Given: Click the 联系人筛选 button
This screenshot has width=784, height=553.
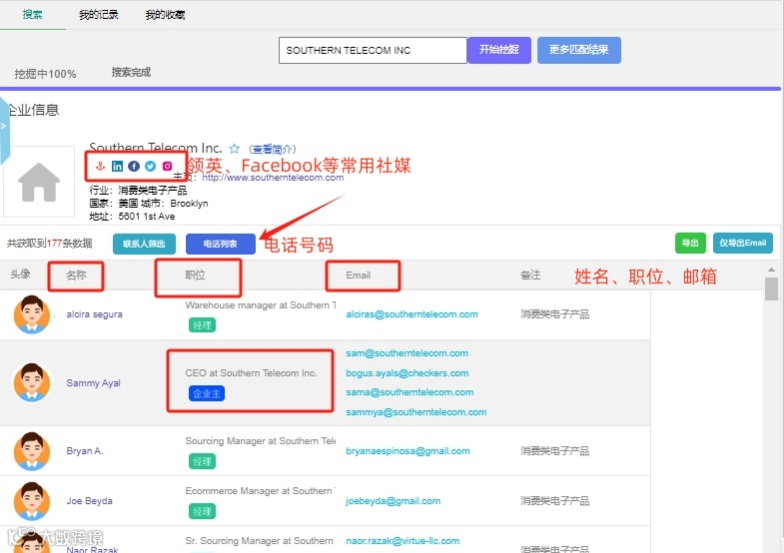Looking at the screenshot, I should click(x=144, y=244).
